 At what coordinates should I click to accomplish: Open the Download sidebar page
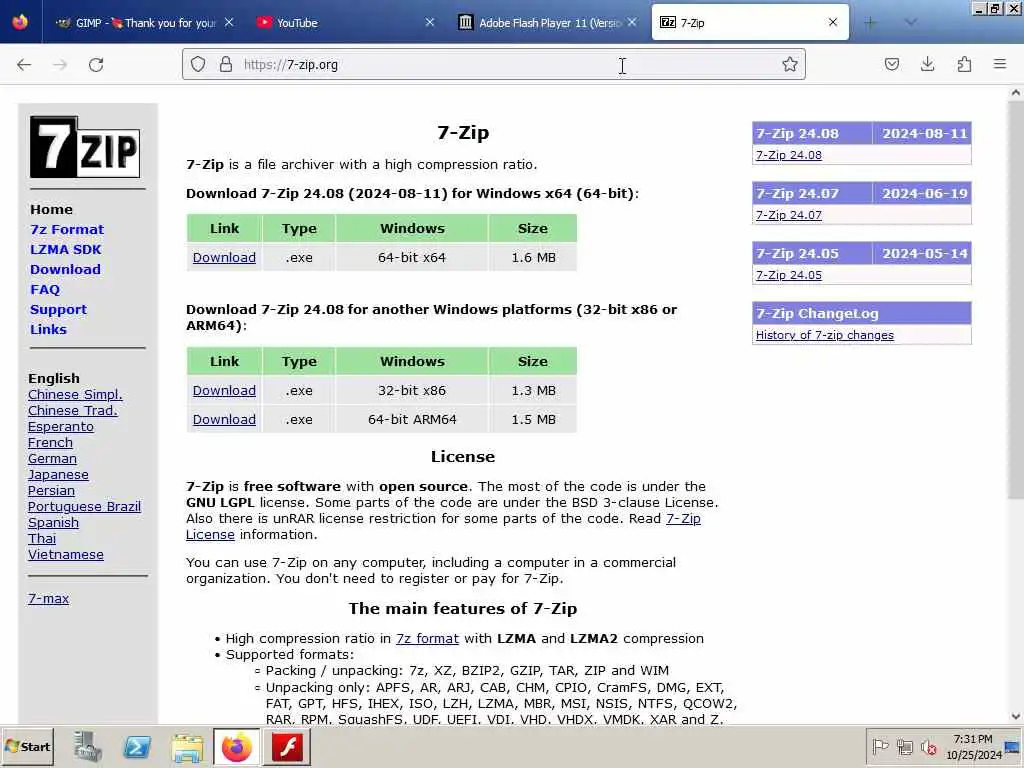click(65, 269)
